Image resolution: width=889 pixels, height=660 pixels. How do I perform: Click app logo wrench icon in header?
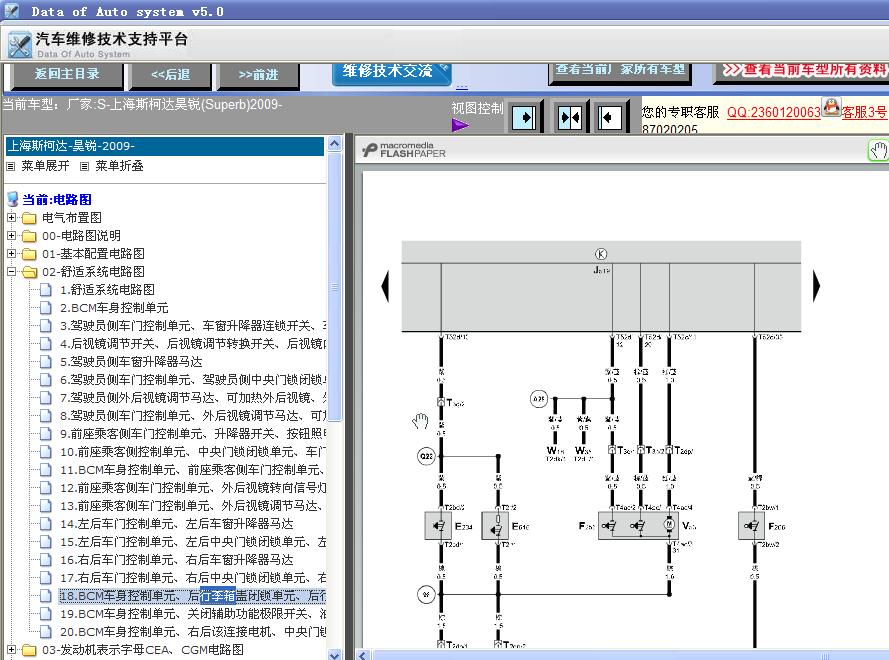tap(20, 45)
